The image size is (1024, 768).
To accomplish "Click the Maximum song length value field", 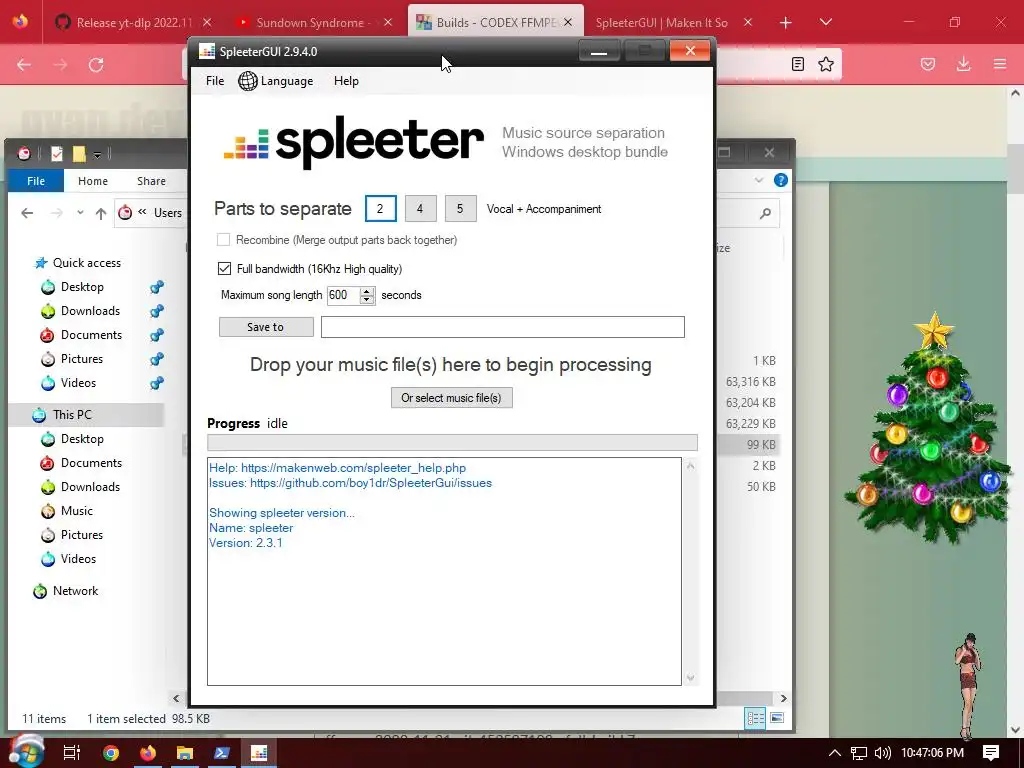I will (x=343, y=295).
